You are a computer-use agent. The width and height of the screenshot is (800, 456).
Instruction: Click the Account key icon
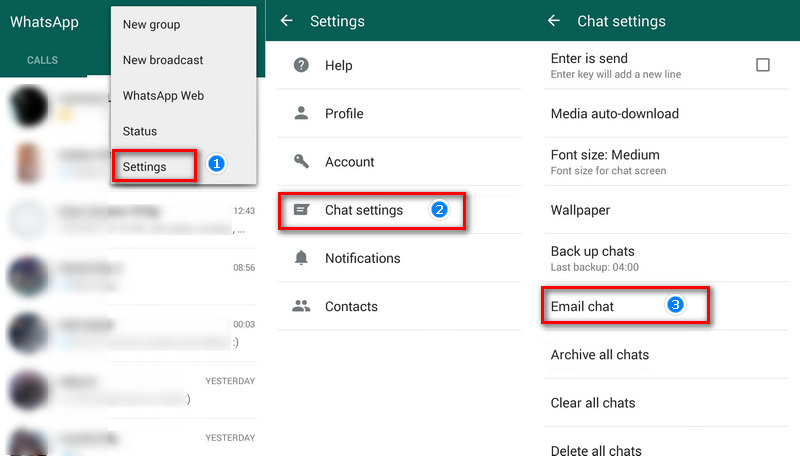click(x=301, y=161)
